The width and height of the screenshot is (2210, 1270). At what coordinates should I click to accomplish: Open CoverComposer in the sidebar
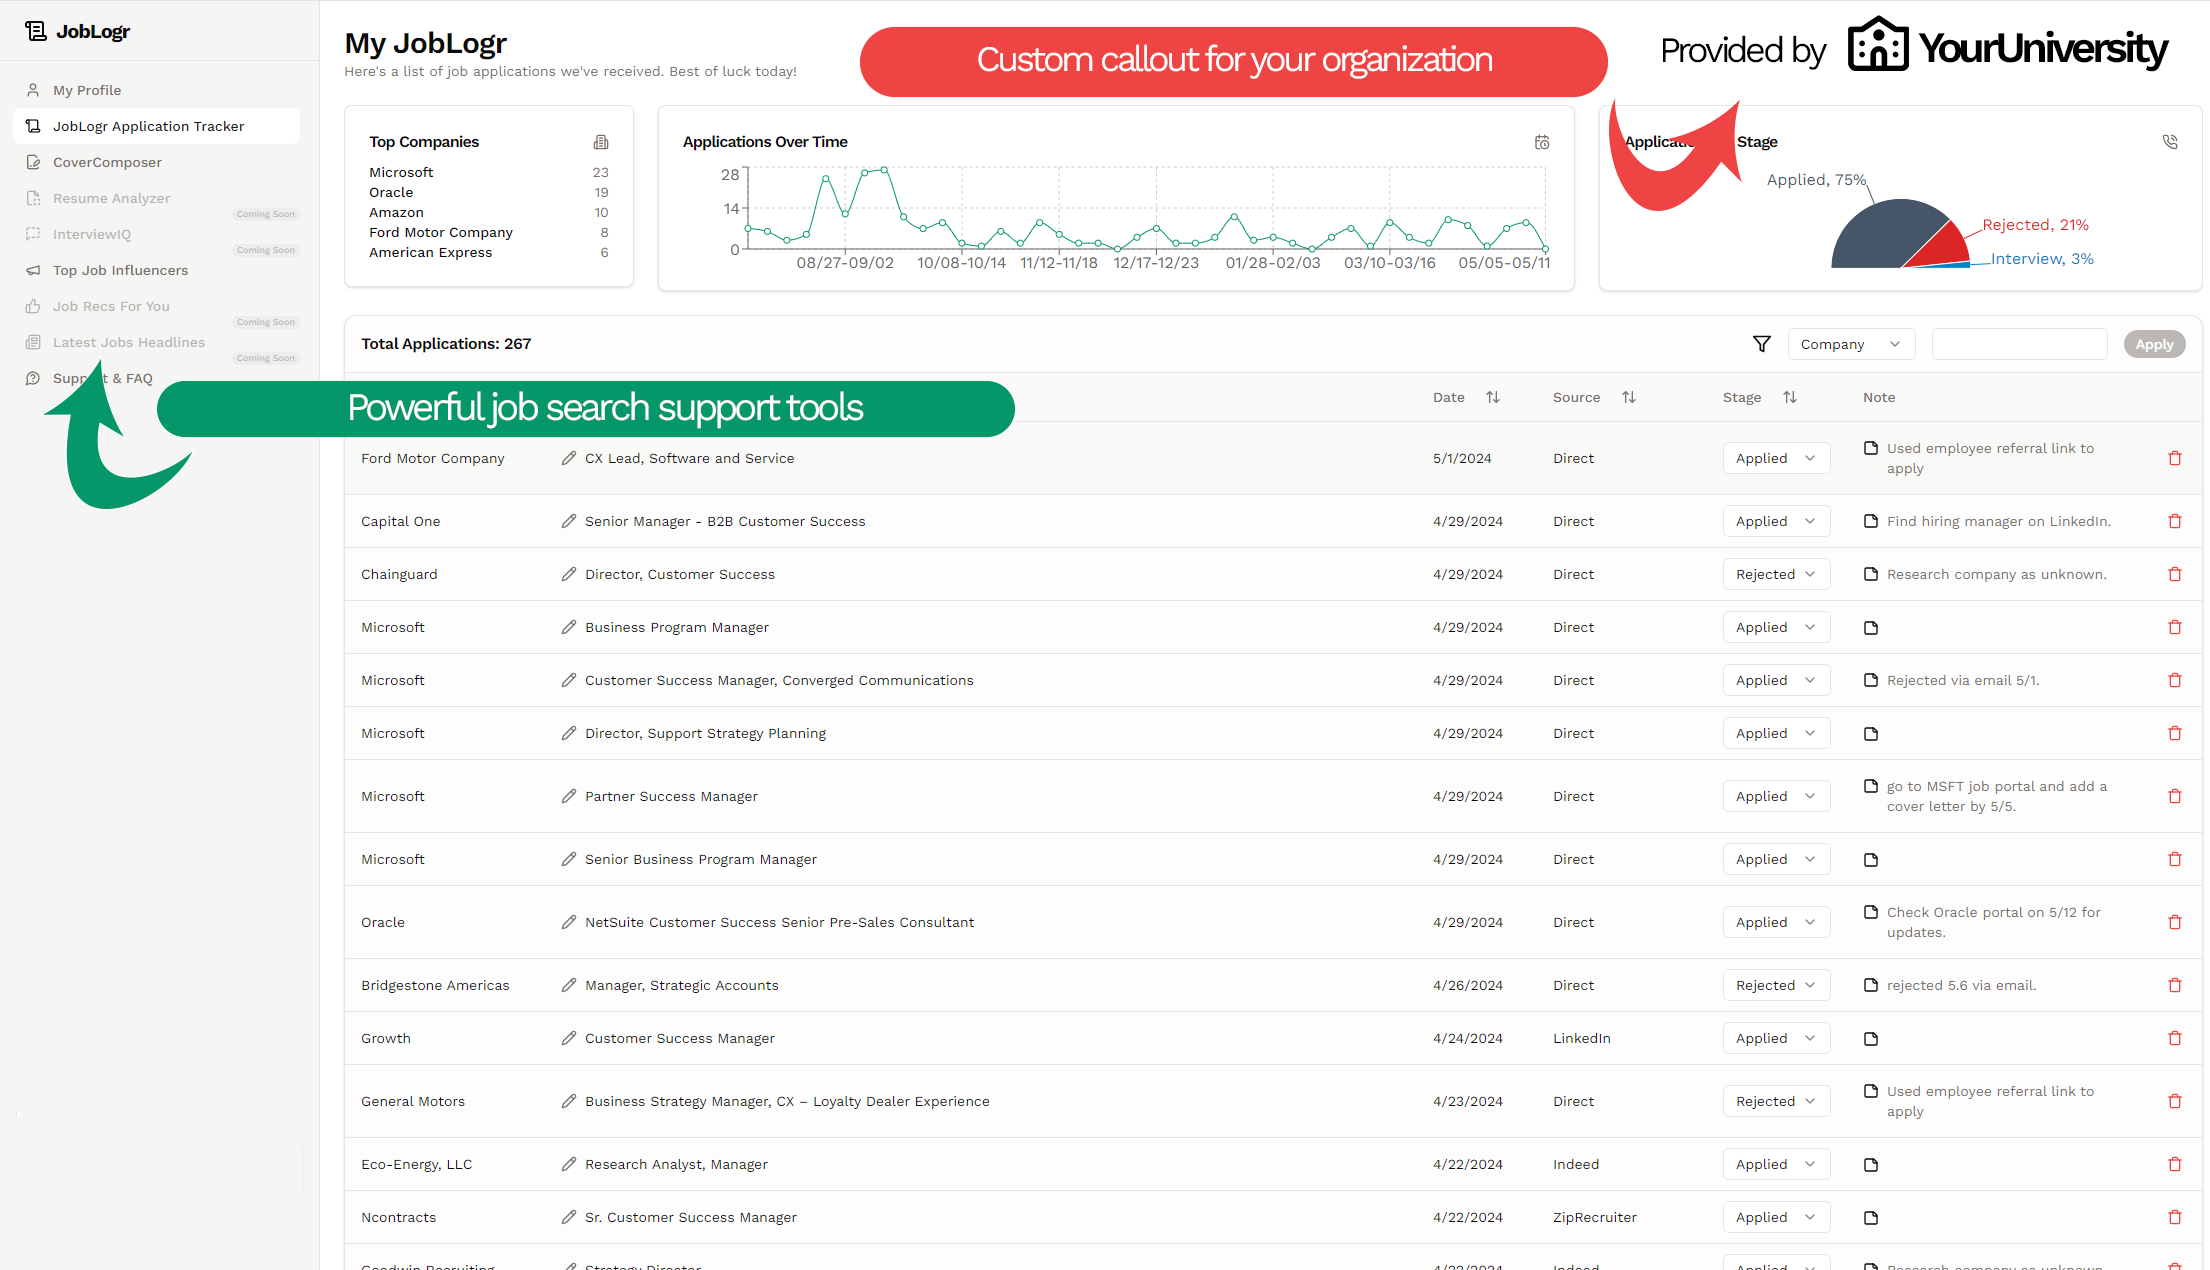click(x=107, y=162)
